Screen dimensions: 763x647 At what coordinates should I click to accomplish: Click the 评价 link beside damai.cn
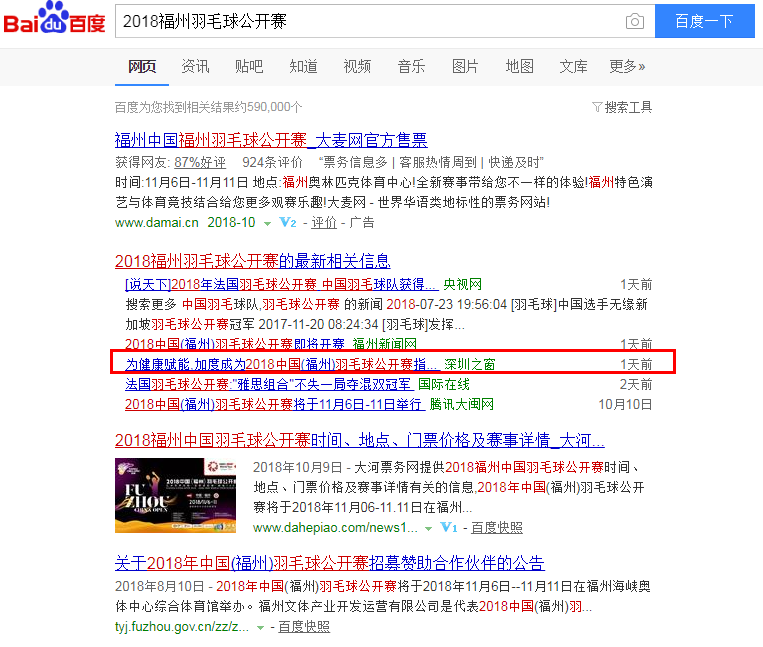coord(324,223)
